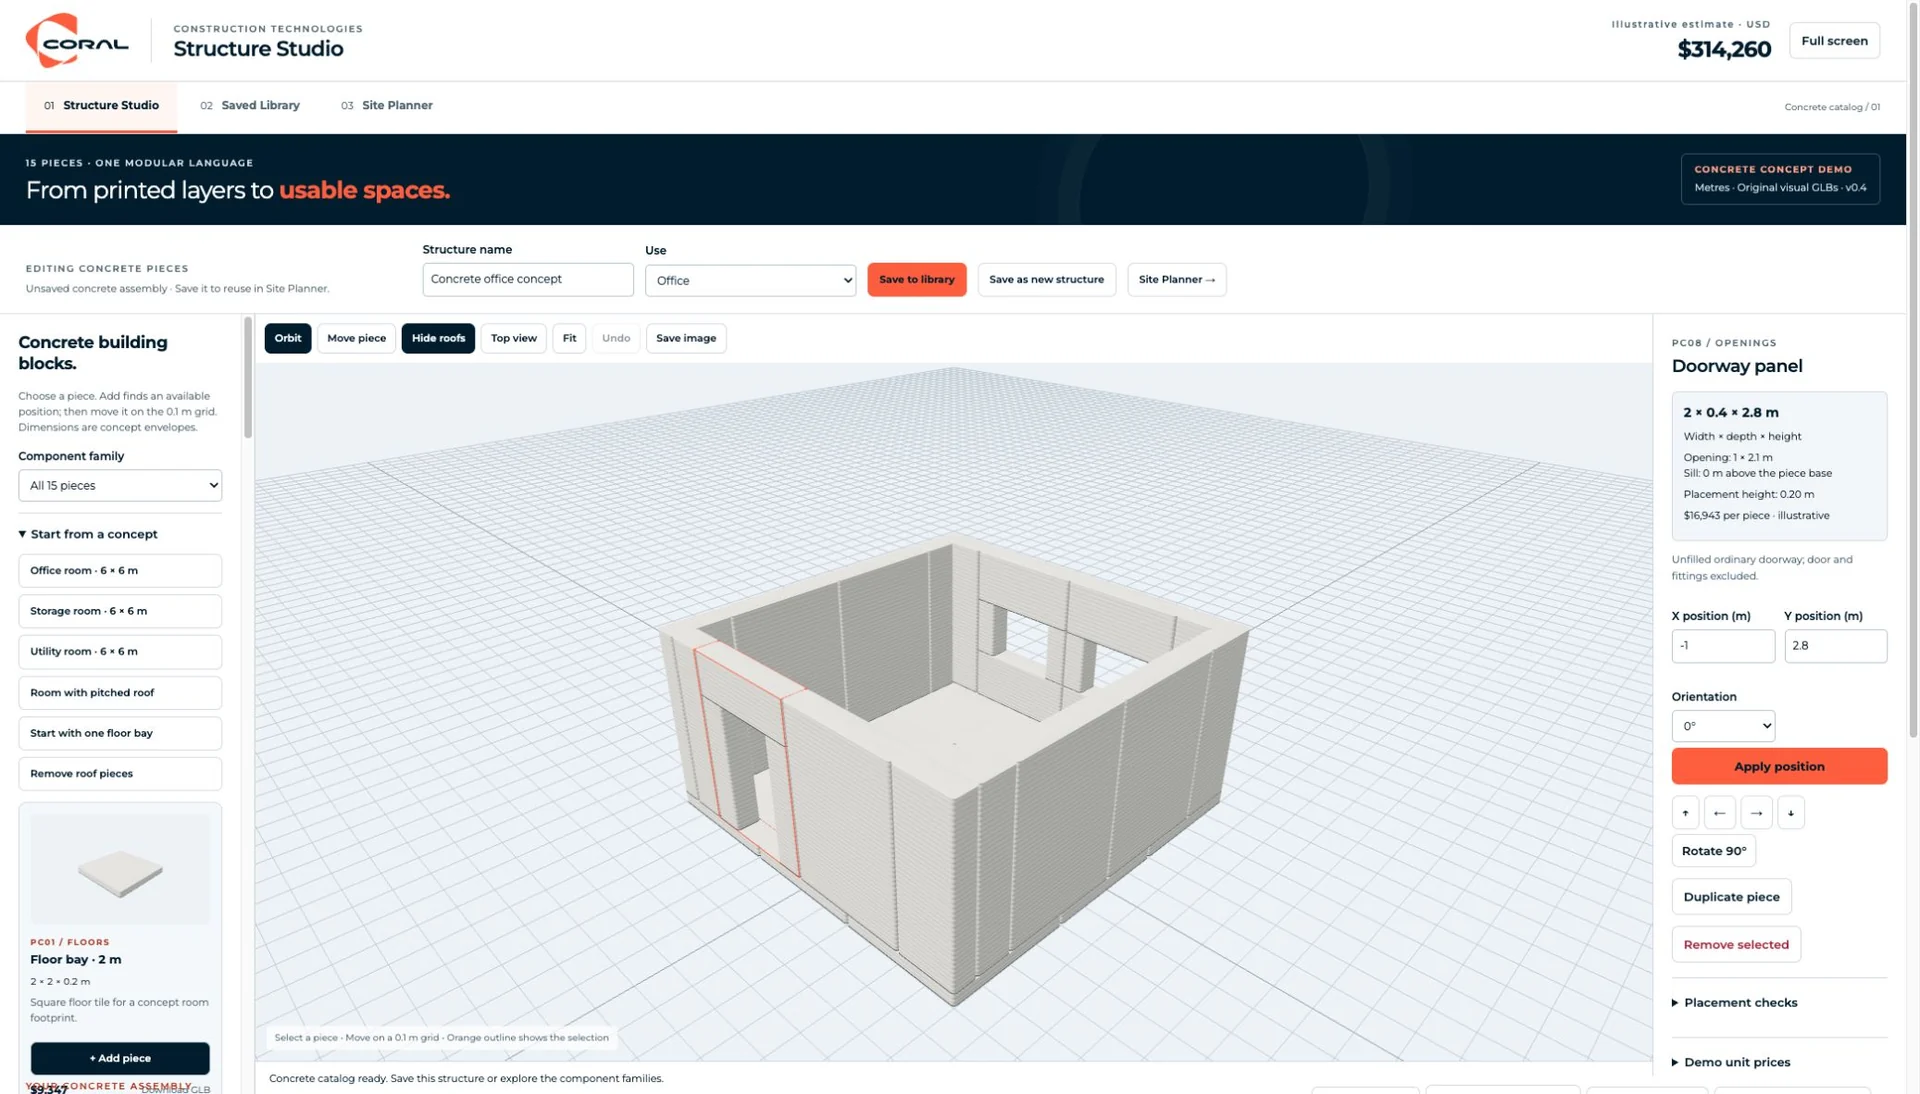Nudge piece with the up arrow button
The width and height of the screenshot is (1920, 1094).
[1685, 813]
